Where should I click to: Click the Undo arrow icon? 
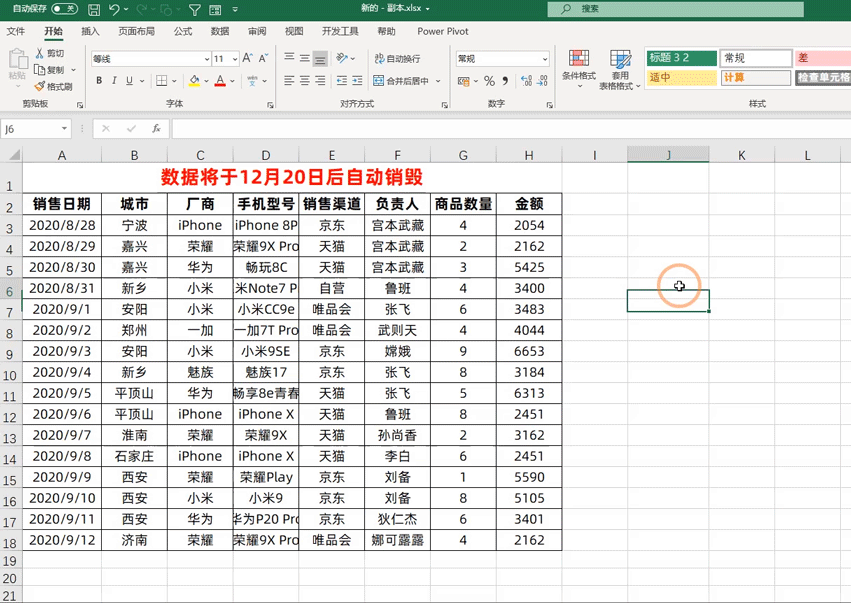(114, 9)
